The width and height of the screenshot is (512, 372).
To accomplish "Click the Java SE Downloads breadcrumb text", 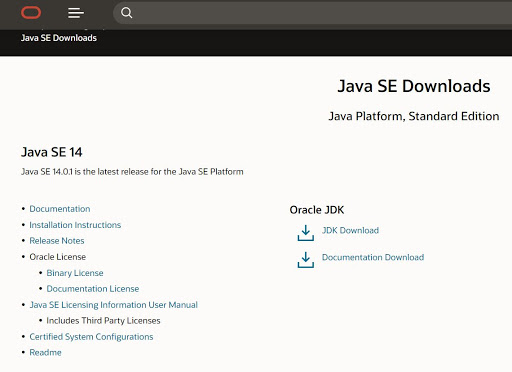I will (59, 38).
